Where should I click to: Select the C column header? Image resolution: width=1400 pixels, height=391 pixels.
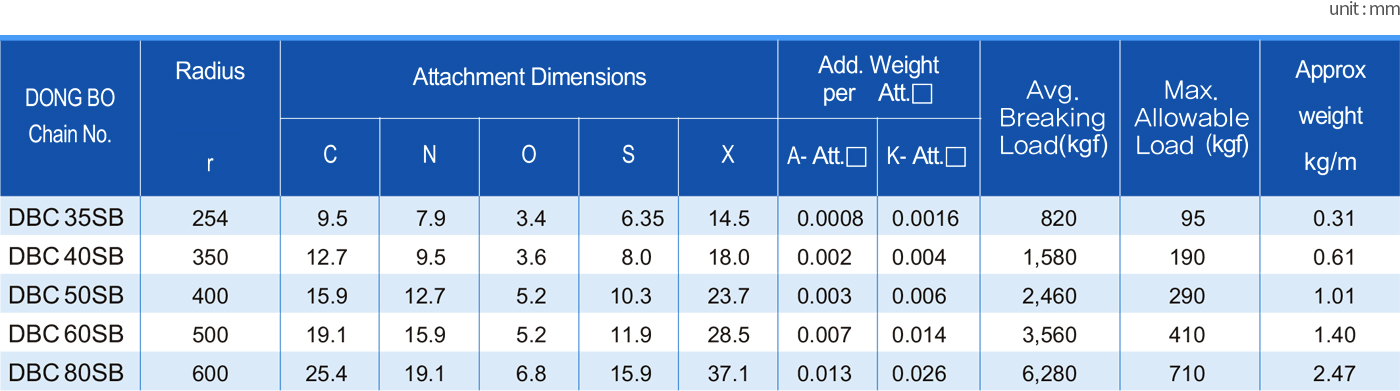(330, 156)
